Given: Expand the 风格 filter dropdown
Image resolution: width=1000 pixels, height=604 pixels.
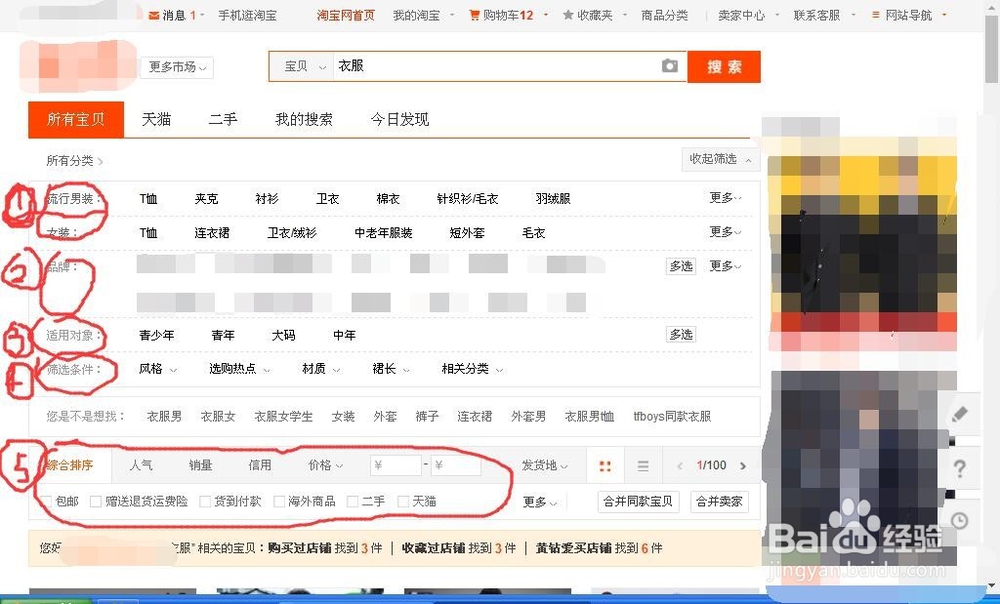Looking at the screenshot, I should 158,369.
